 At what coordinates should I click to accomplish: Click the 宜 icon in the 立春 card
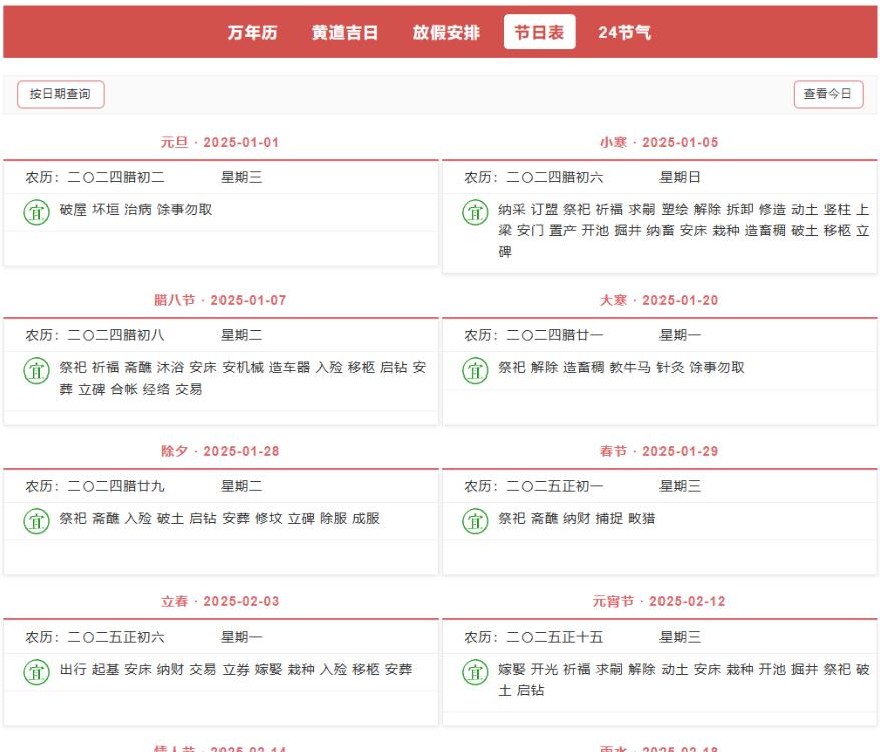[37, 672]
